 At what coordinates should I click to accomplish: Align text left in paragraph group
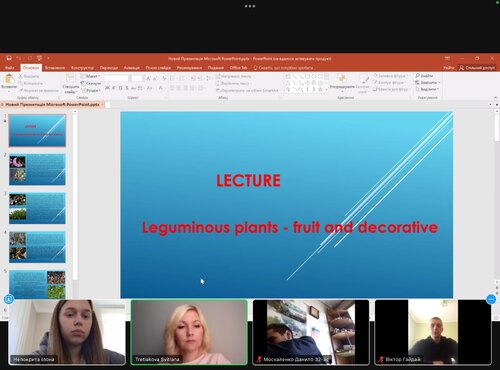click(x=172, y=88)
